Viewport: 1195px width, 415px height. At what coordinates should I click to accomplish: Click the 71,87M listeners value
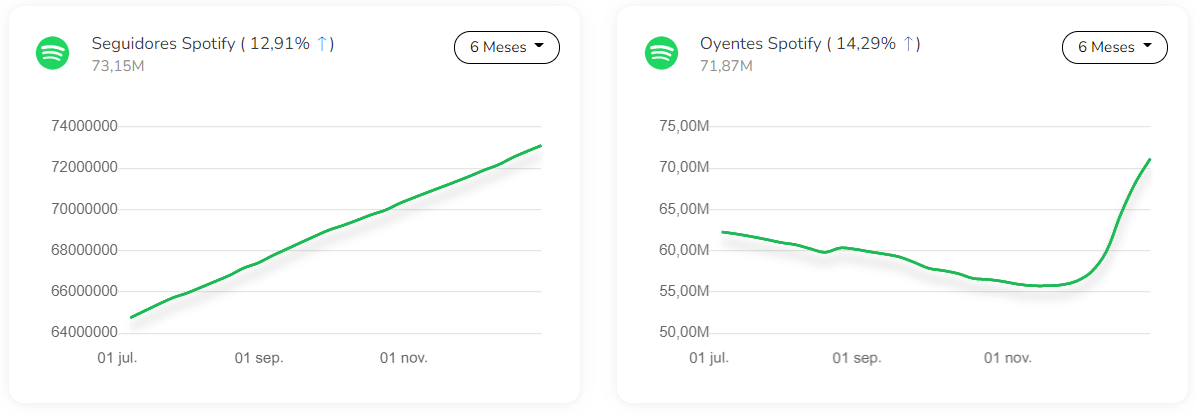pos(726,66)
